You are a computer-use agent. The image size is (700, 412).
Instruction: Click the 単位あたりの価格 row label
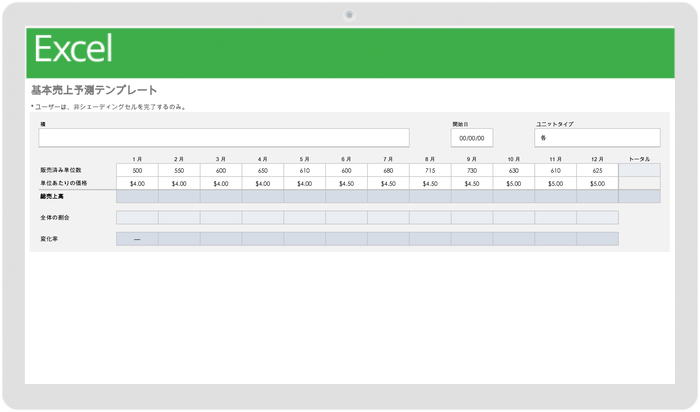pyautogui.click(x=64, y=183)
